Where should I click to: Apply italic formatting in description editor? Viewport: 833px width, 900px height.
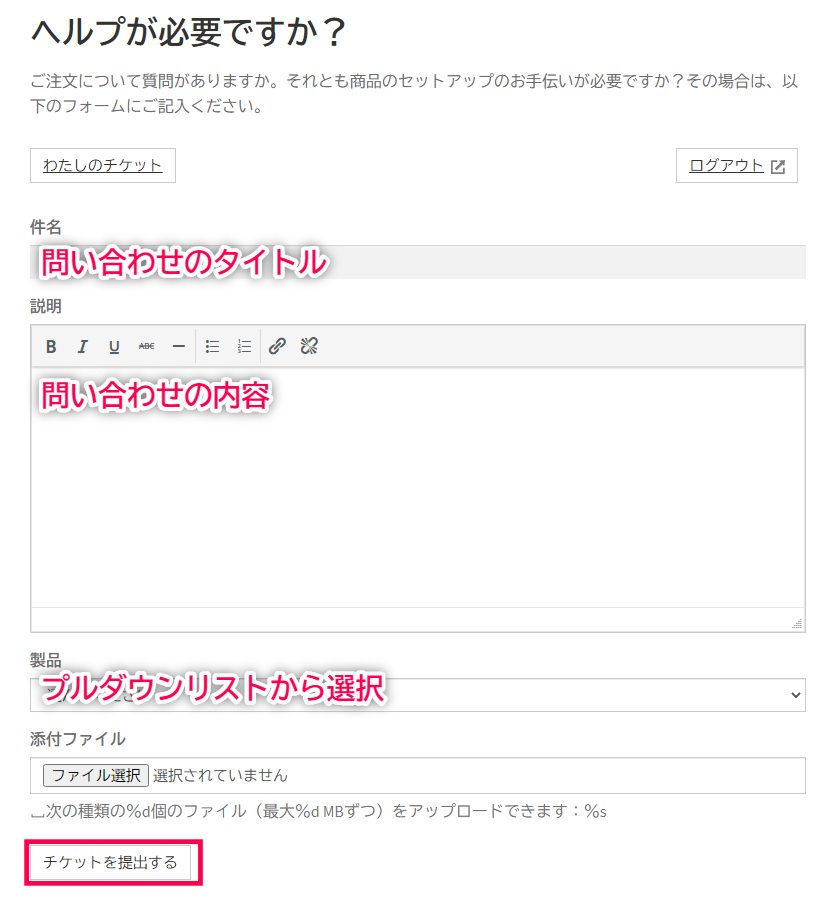click(x=83, y=347)
